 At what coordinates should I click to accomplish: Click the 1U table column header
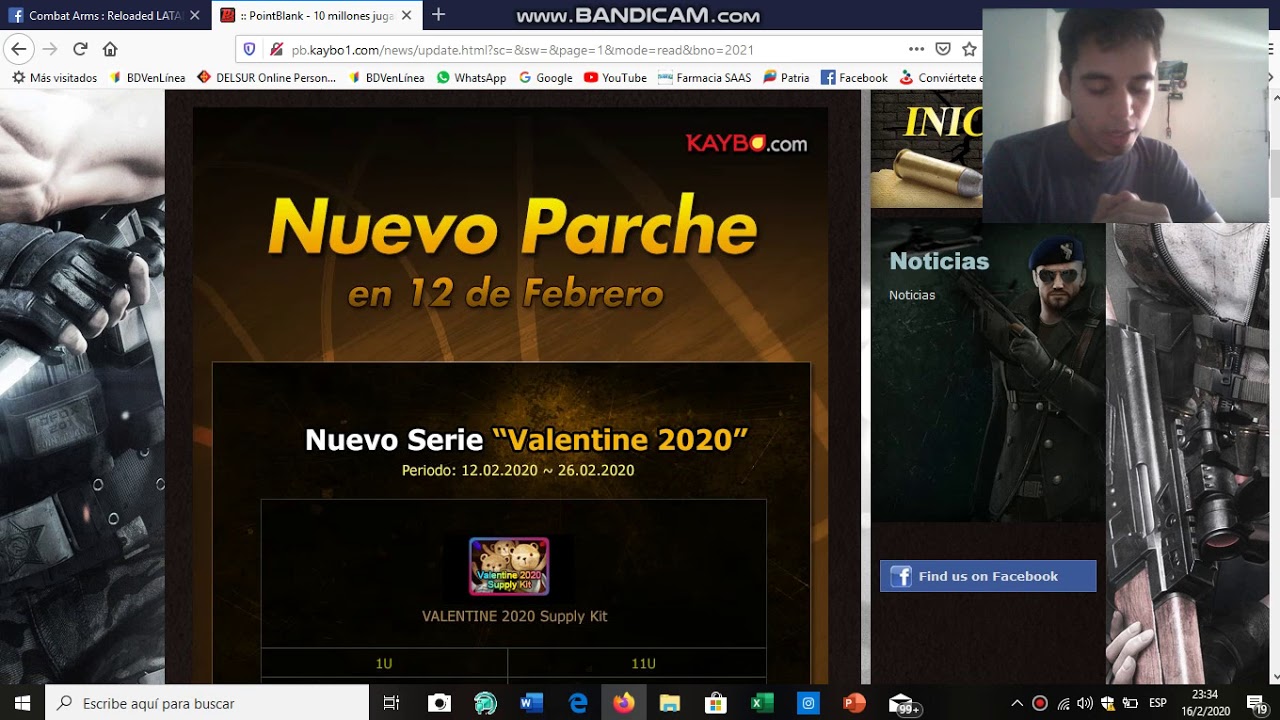point(384,663)
